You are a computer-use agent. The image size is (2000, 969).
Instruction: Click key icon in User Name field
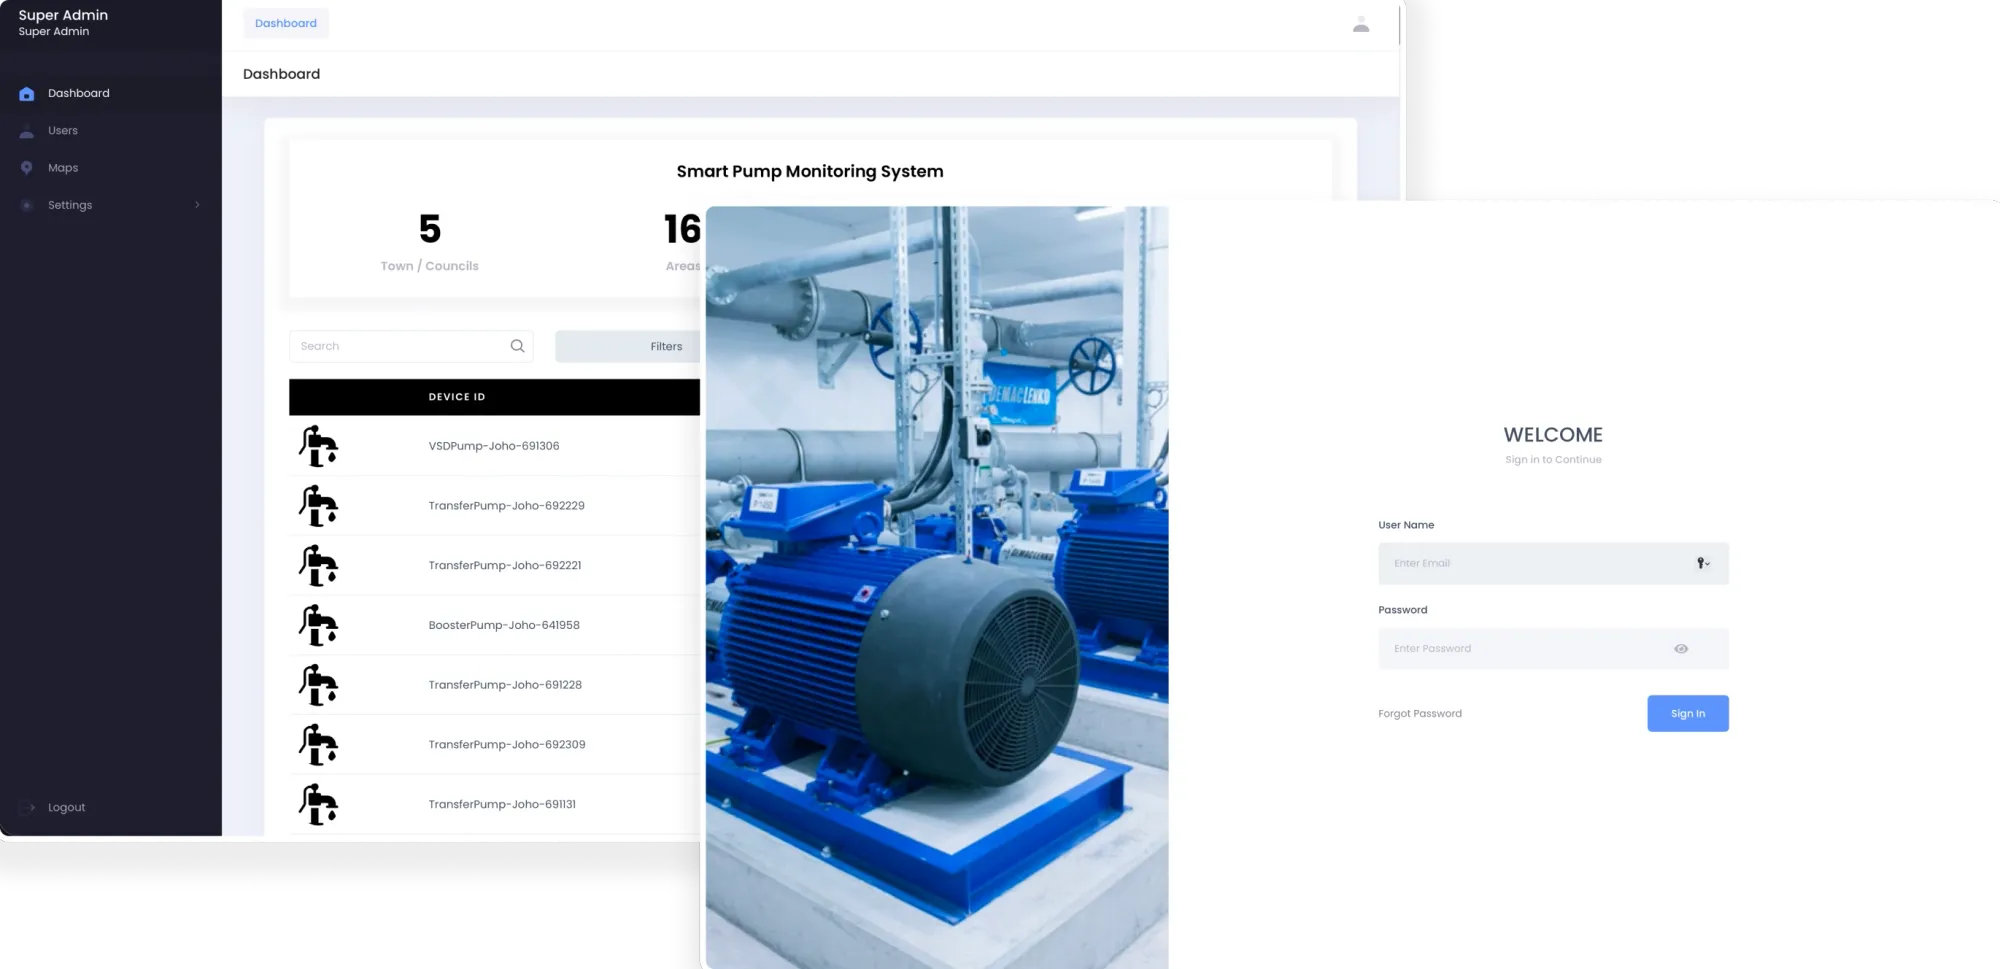pyautogui.click(x=1702, y=564)
